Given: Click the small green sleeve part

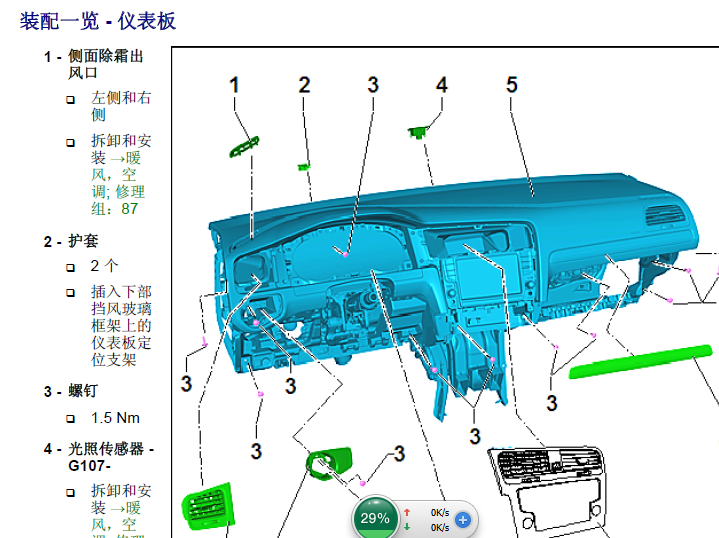Looking at the screenshot, I should point(304,167).
